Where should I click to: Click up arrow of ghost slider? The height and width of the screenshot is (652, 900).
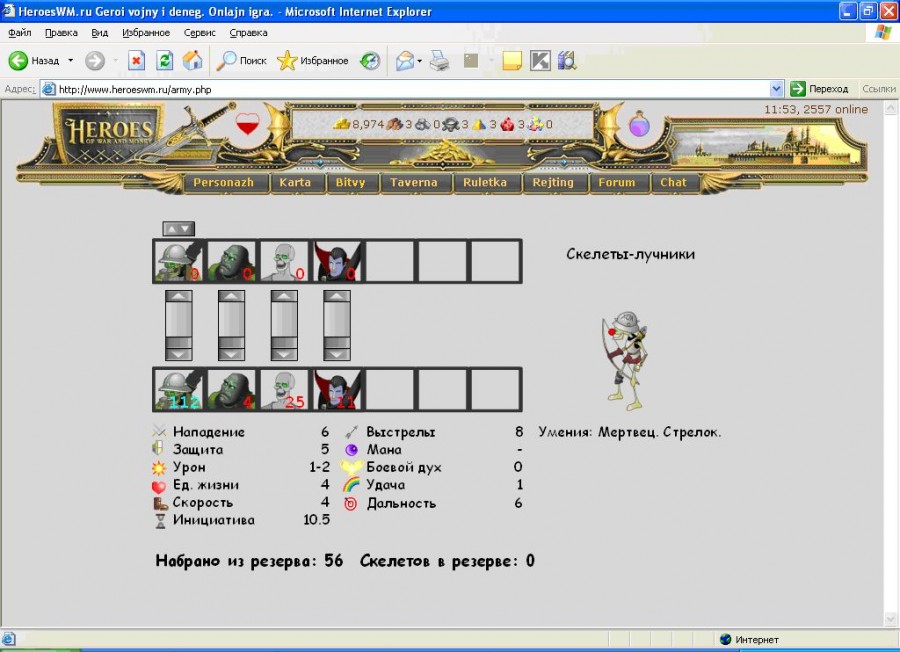coord(284,296)
